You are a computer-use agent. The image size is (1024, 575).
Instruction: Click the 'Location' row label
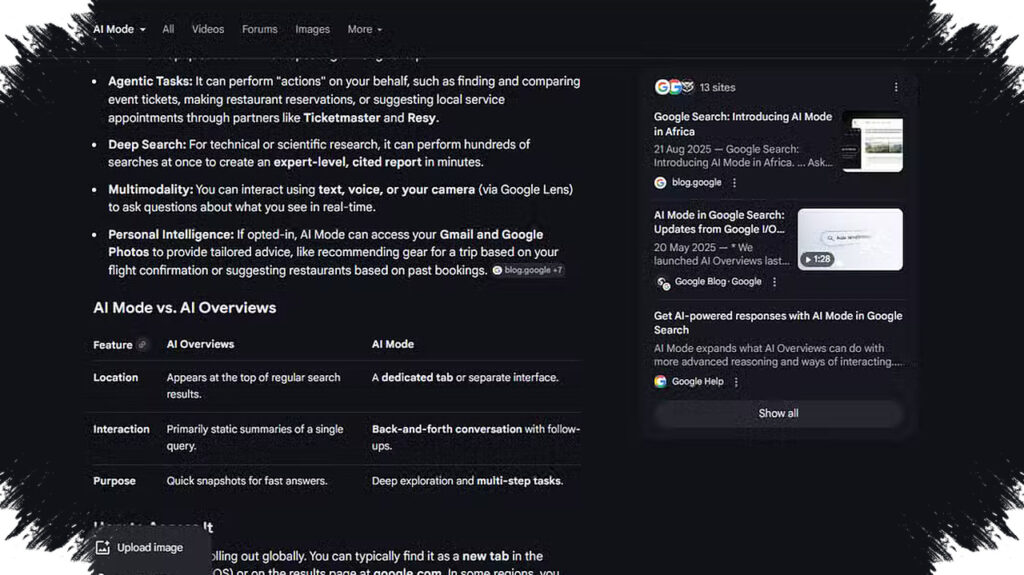pyautogui.click(x=116, y=378)
